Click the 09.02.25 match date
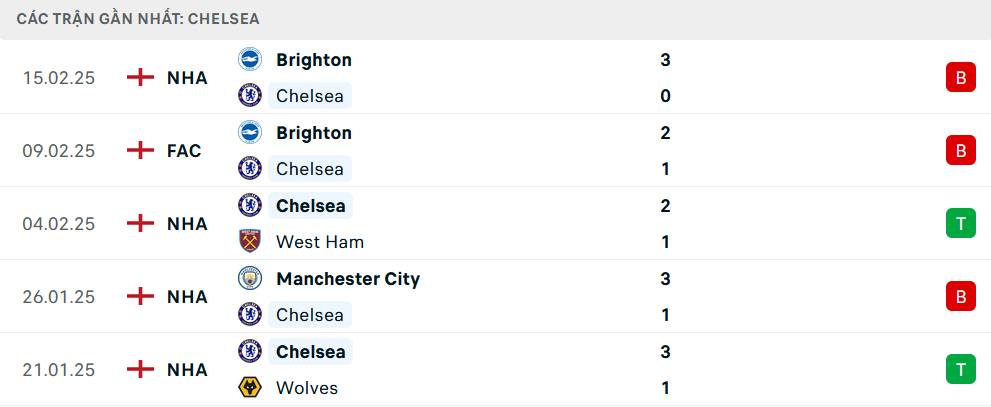991x407 pixels. pyautogui.click(x=59, y=151)
